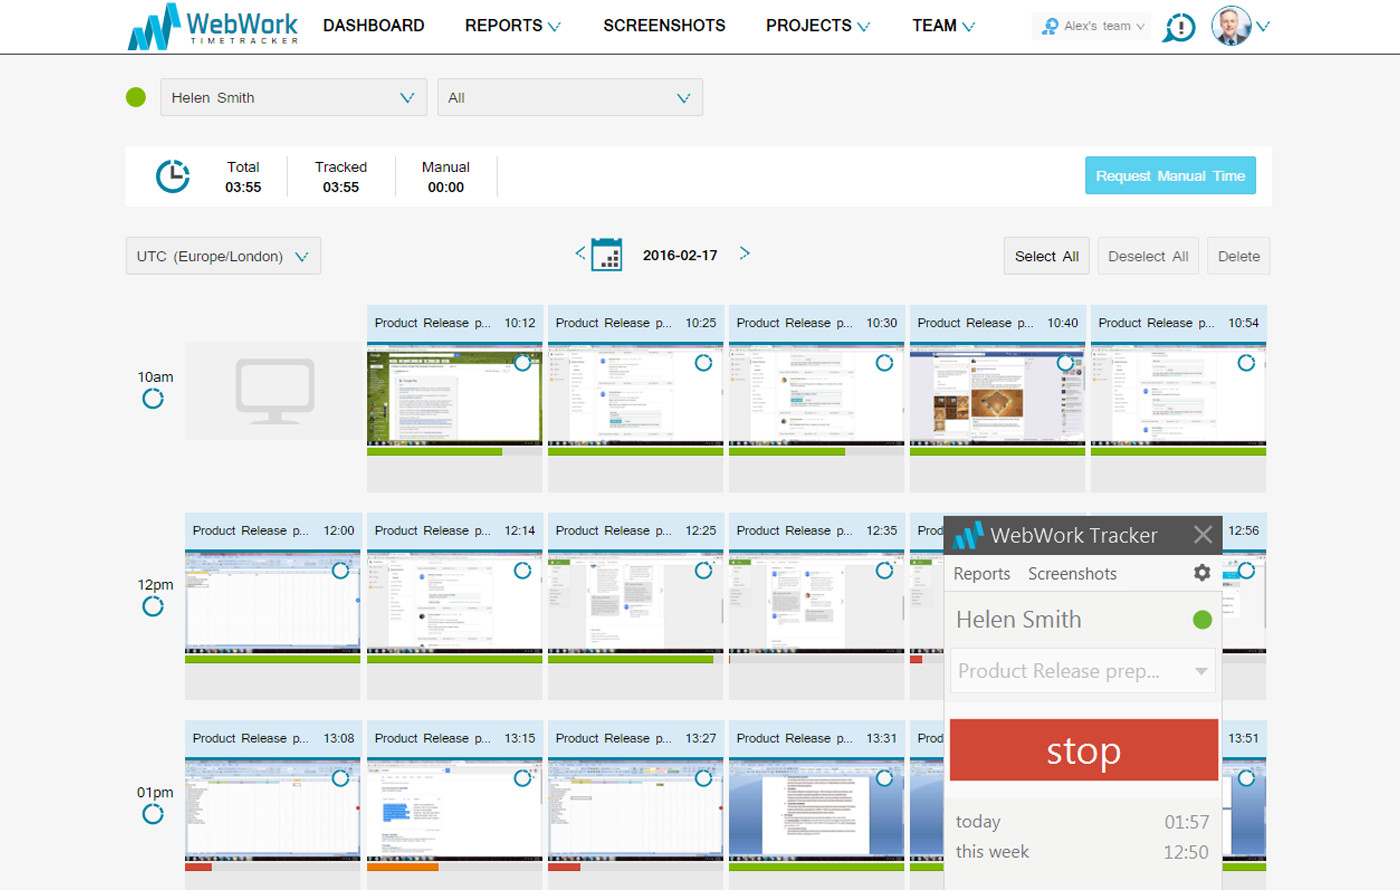Go to next day arrow
This screenshot has height=890, width=1400.
click(744, 253)
